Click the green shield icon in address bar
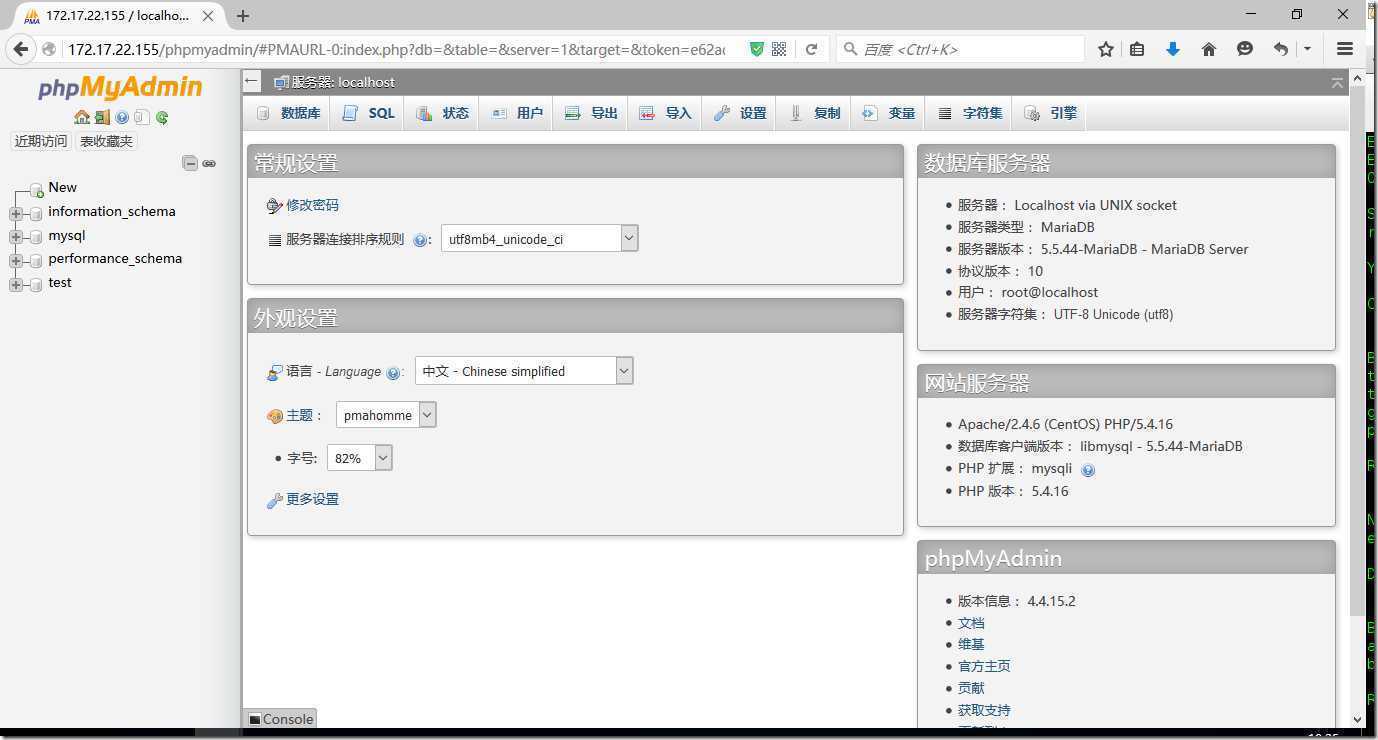This screenshot has height=740, width=1378. pyautogui.click(x=757, y=49)
